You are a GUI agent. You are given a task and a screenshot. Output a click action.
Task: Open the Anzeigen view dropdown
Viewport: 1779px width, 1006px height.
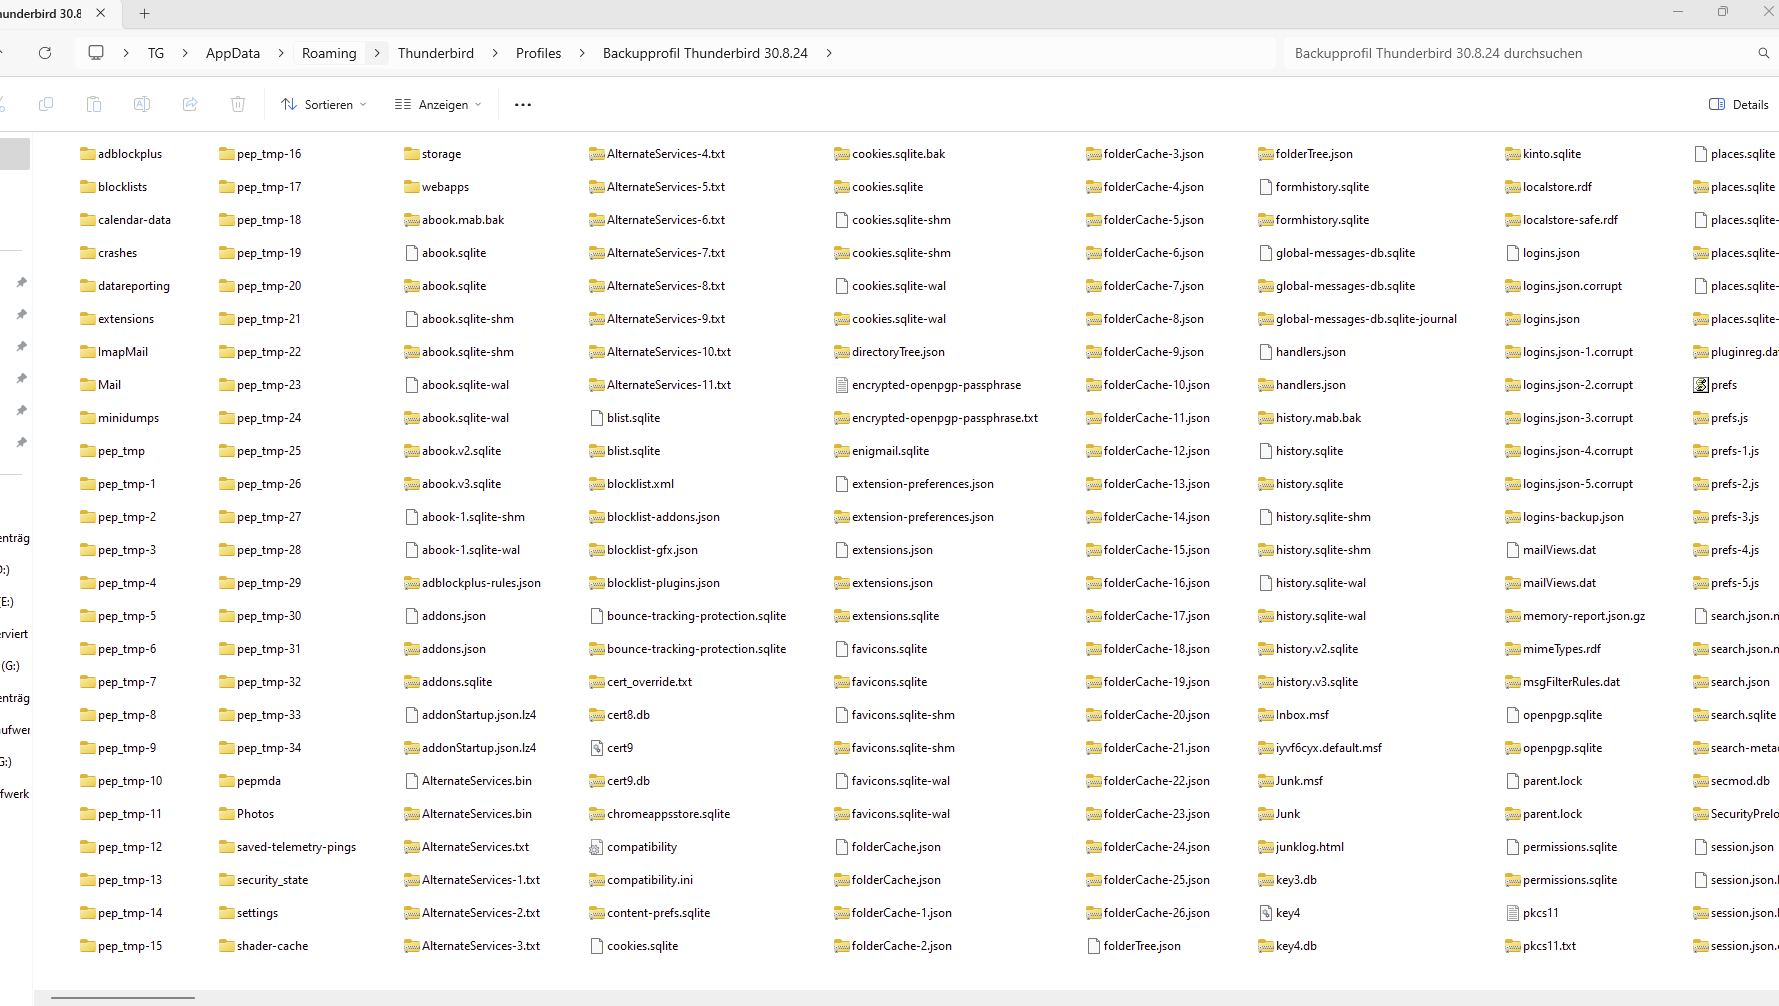coord(438,104)
